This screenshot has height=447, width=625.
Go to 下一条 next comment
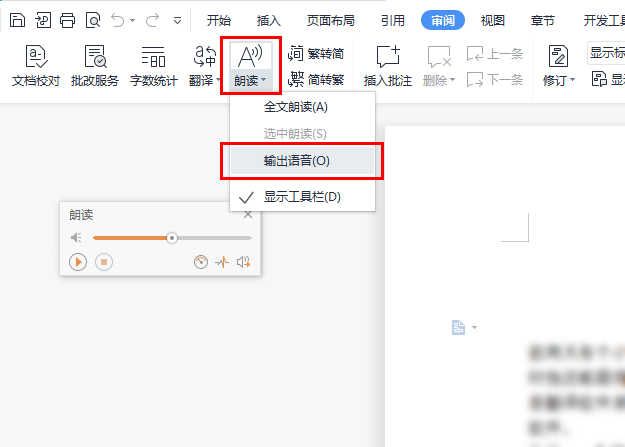coord(495,79)
